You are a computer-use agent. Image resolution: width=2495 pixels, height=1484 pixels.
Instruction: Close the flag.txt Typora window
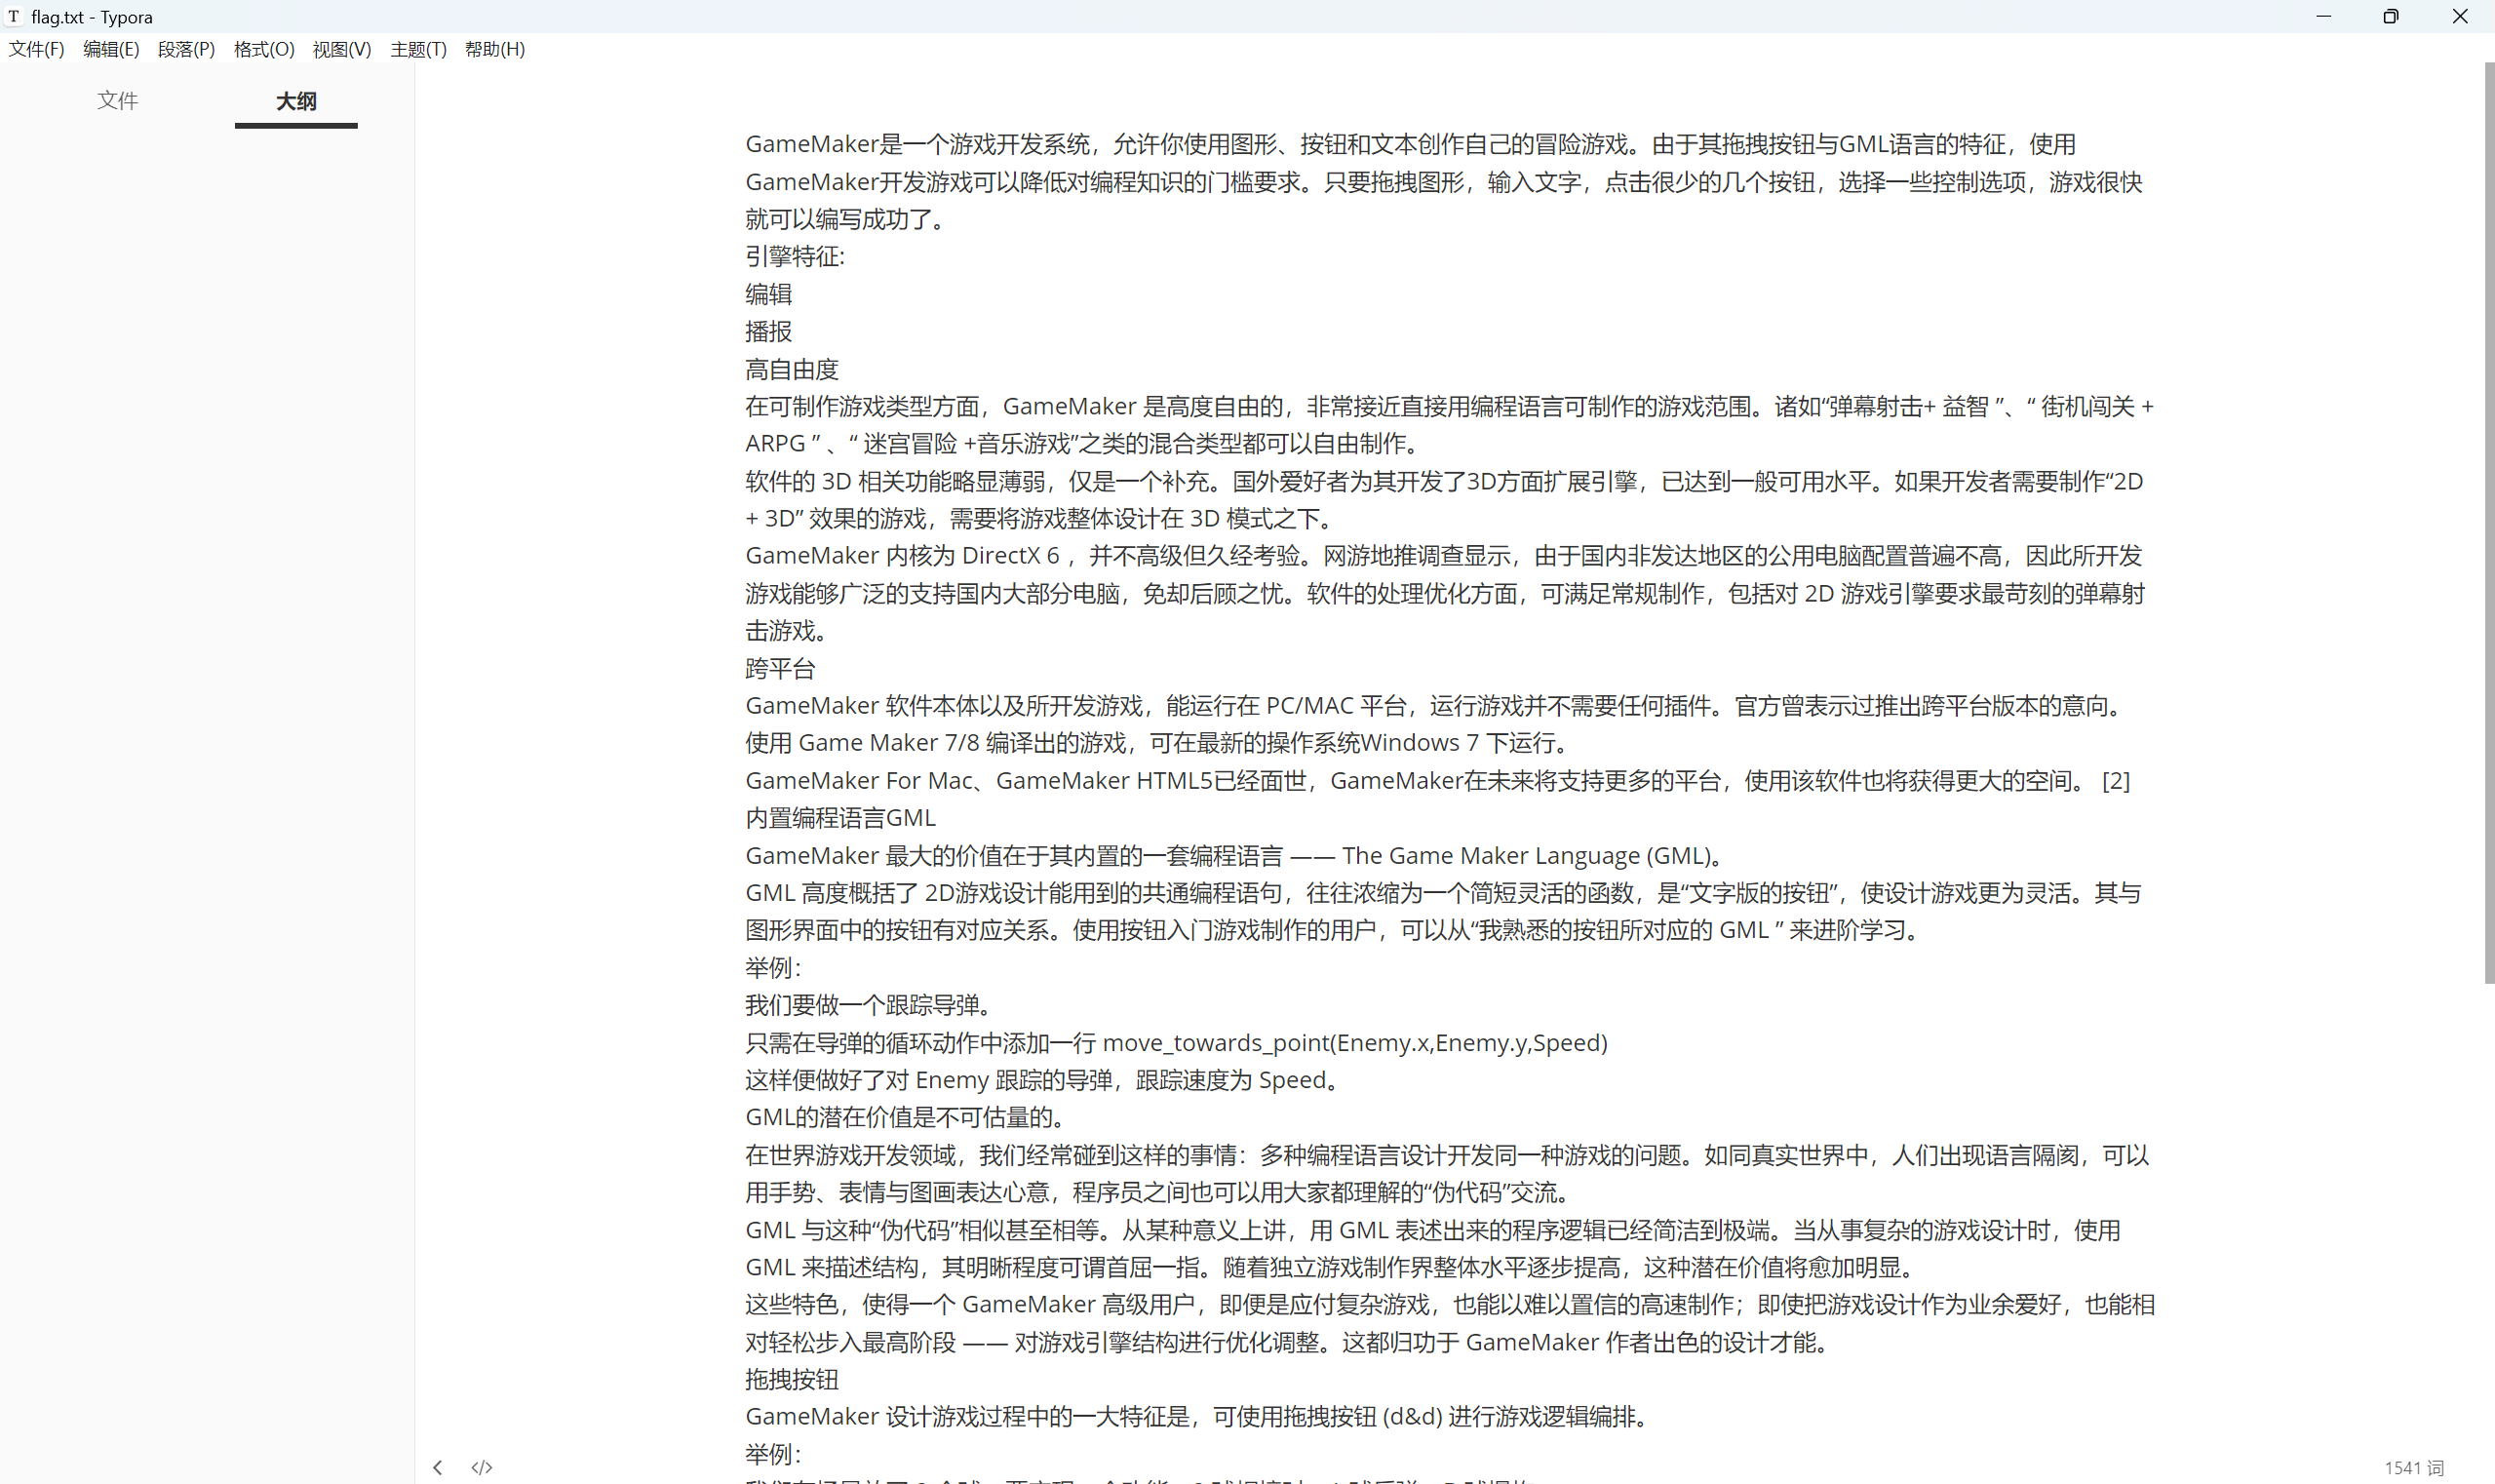coord(2460,16)
